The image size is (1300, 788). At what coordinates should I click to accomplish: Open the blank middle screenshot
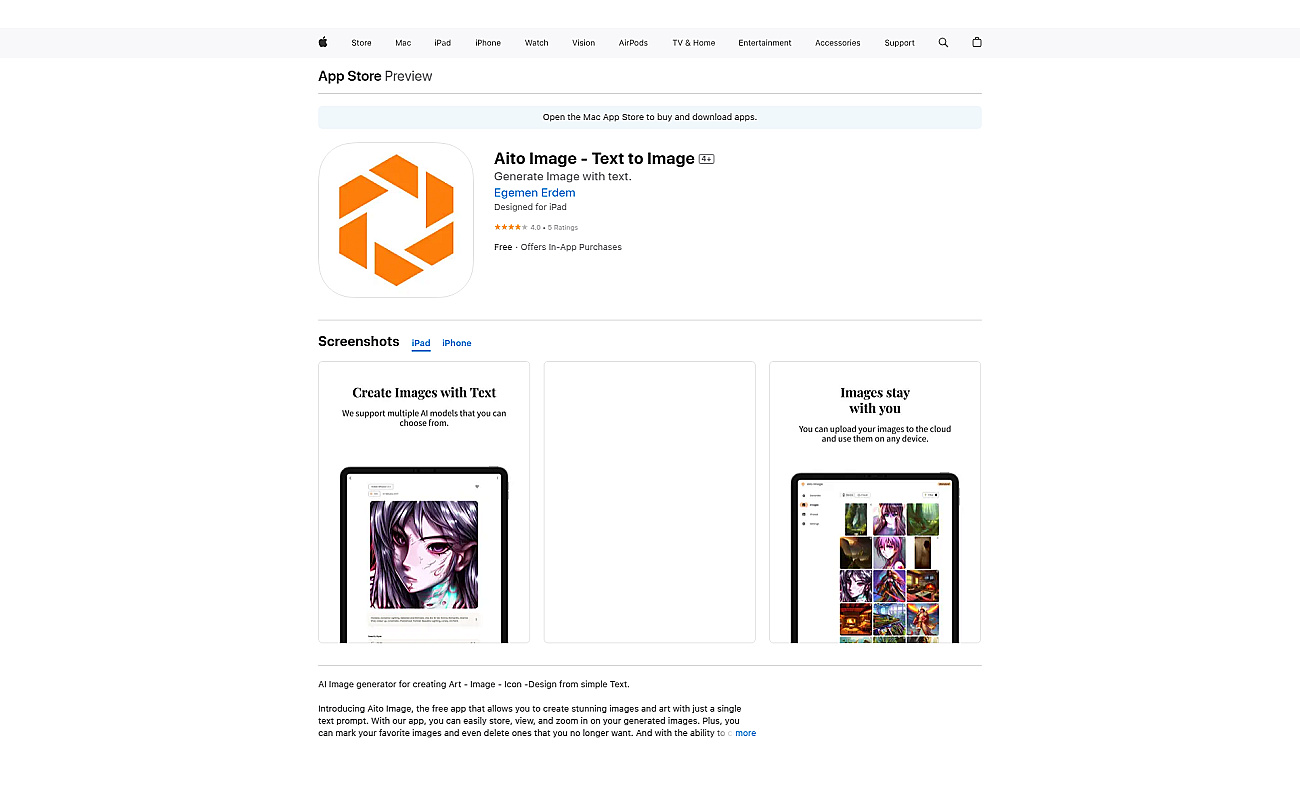[x=650, y=502]
